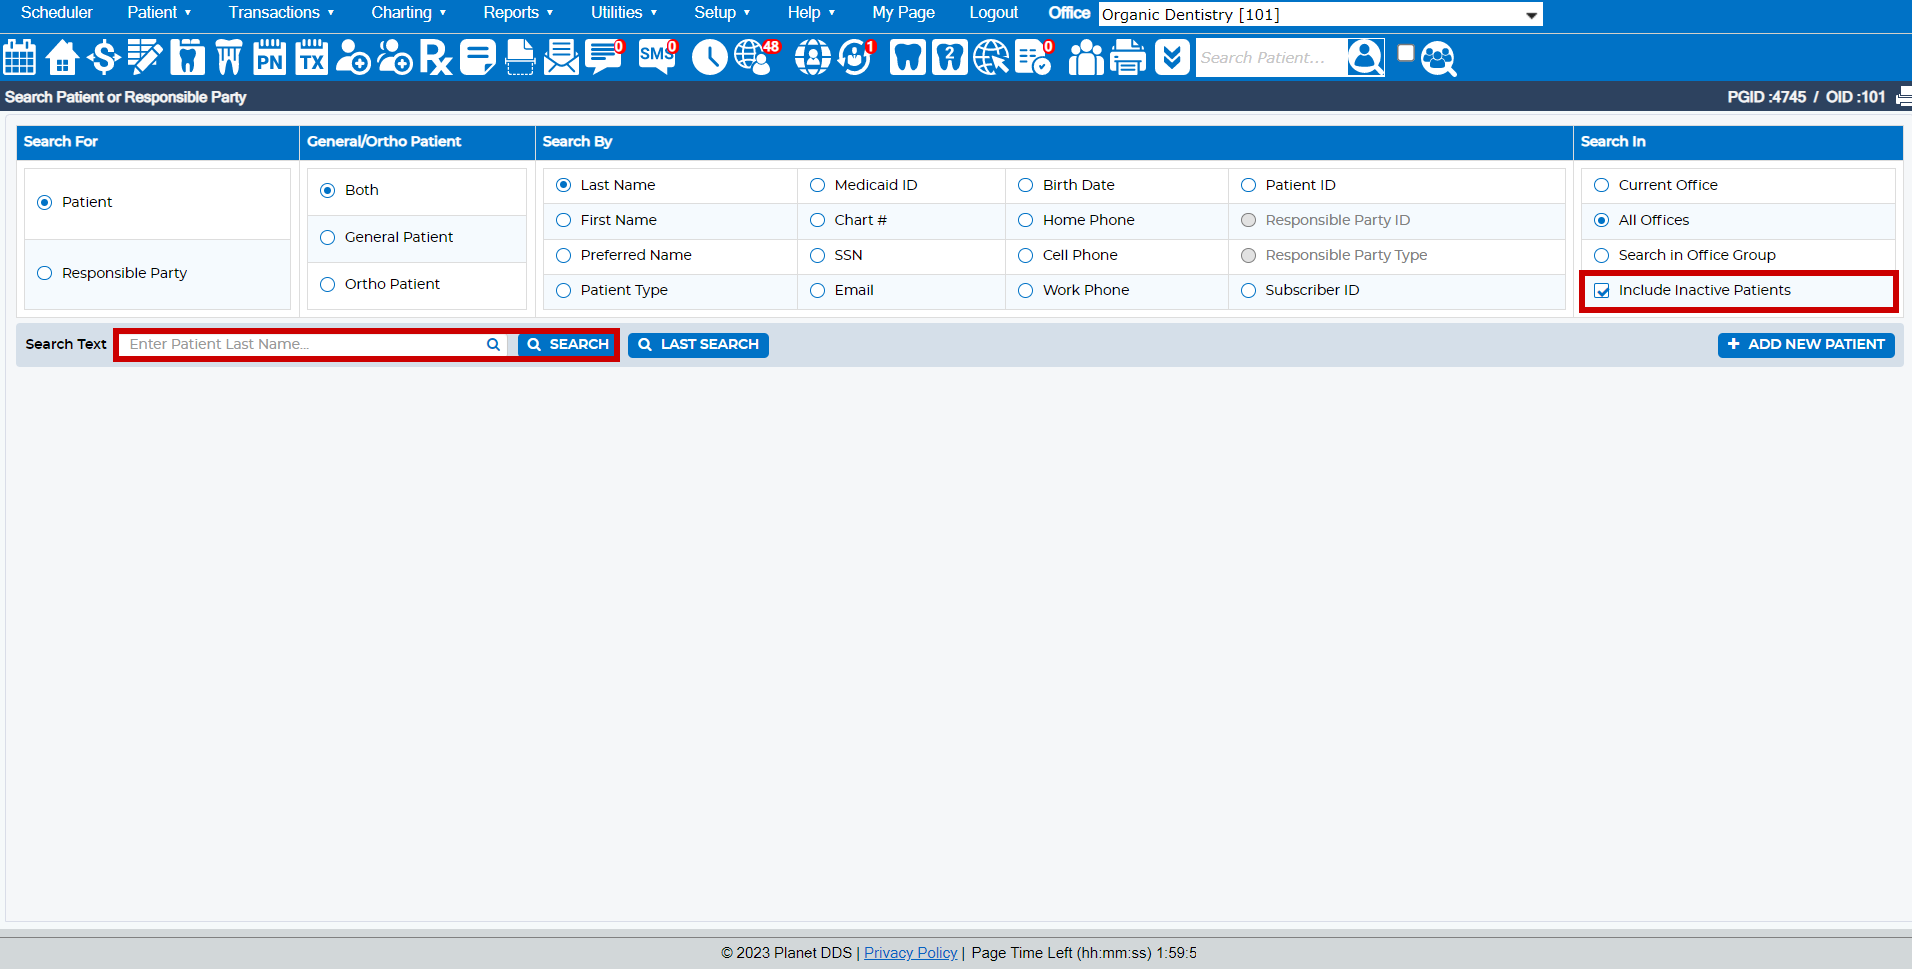This screenshot has height=969, width=1912.
Task: Select Search in Office Group option
Action: point(1601,255)
